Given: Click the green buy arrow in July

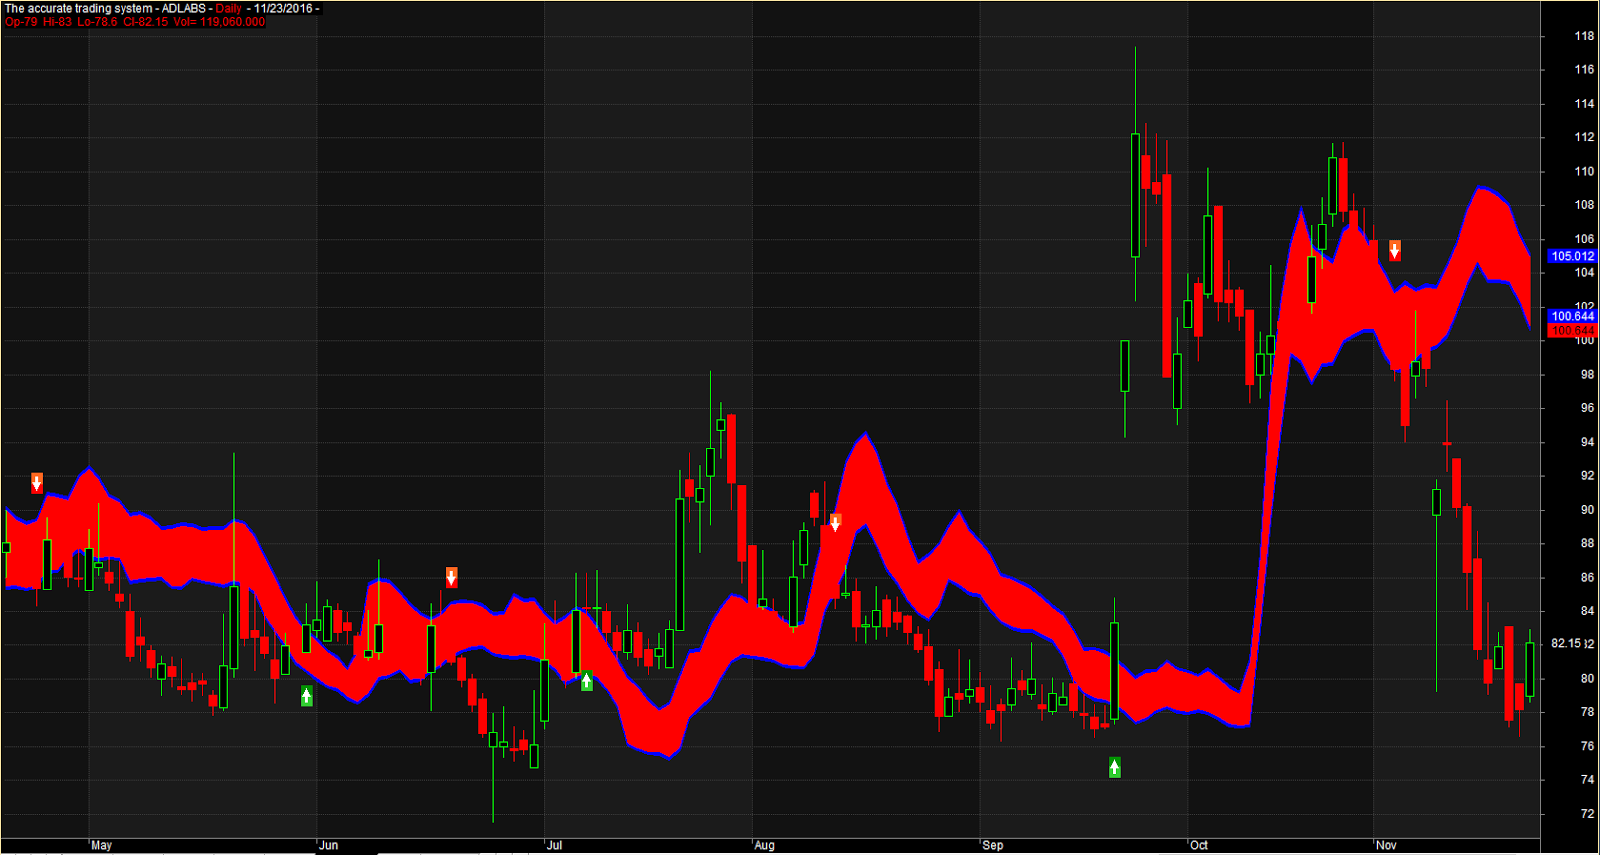Looking at the screenshot, I should [x=586, y=681].
